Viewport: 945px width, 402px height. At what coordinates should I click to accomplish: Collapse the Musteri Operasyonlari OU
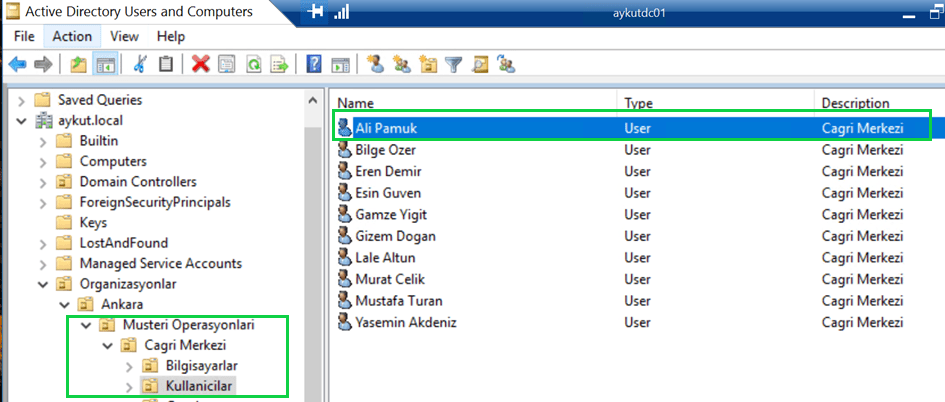pos(85,325)
